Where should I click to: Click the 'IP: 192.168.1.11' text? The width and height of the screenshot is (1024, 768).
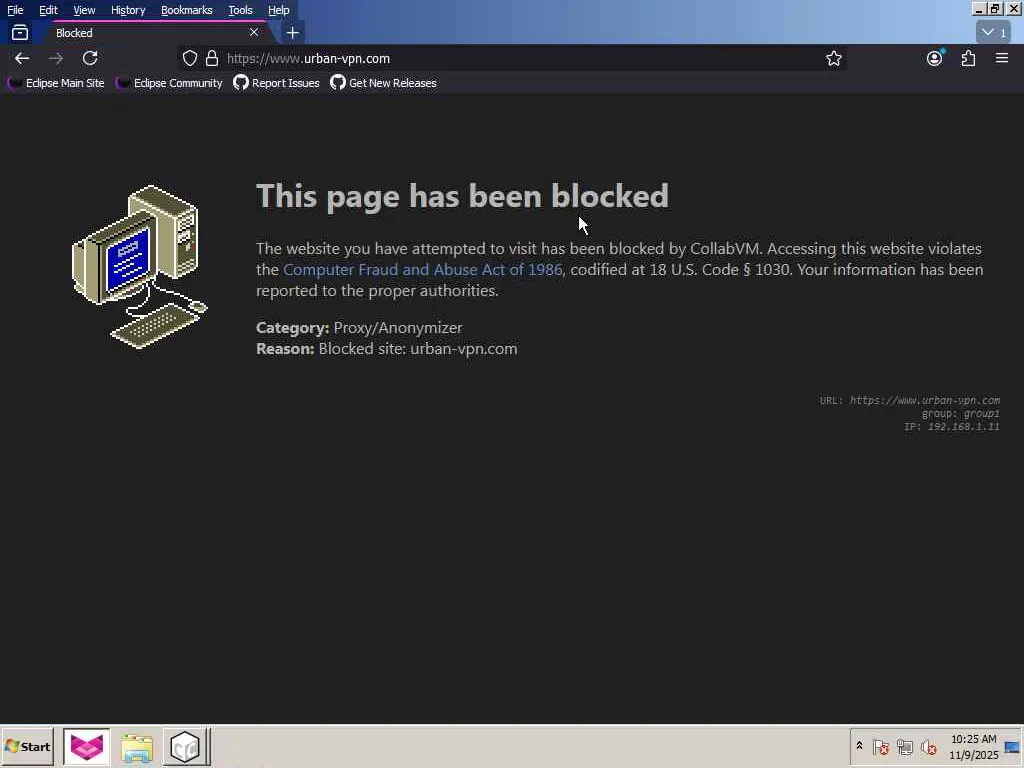tap(952, 426)
